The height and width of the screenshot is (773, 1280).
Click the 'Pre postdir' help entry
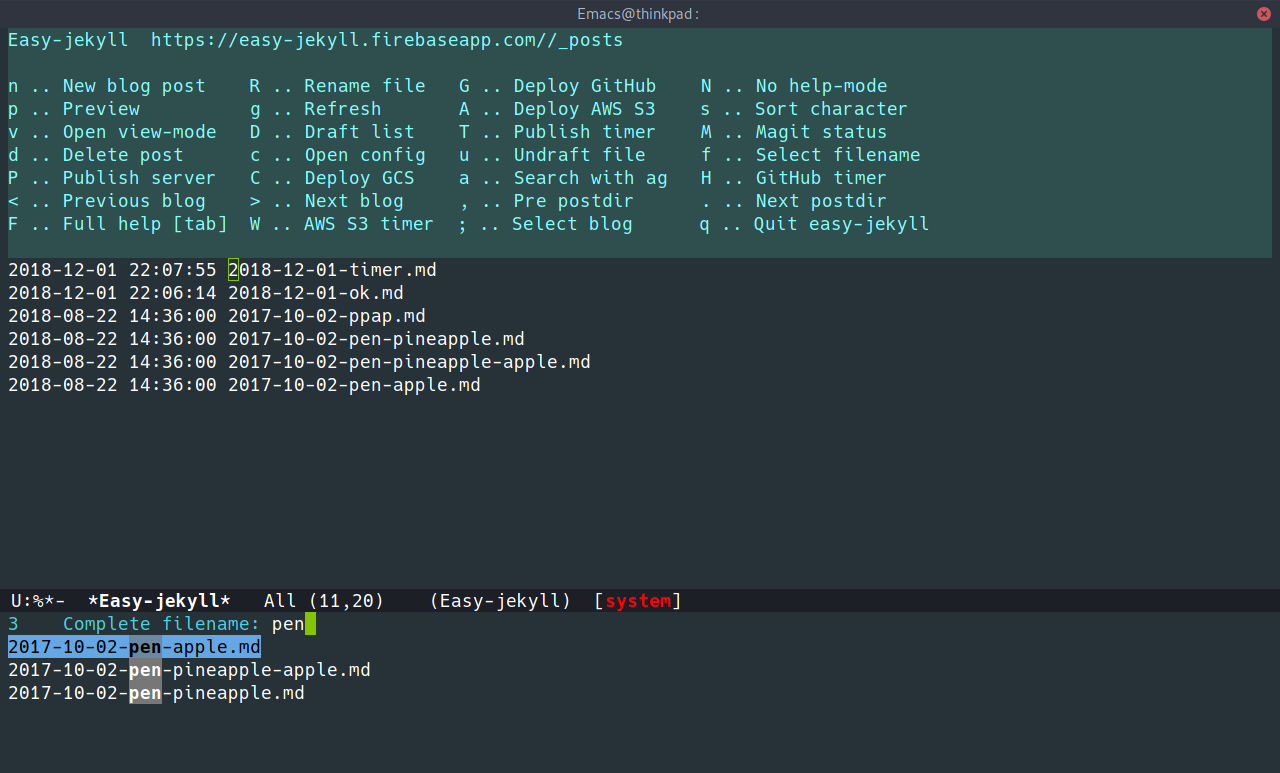[546, 201]
